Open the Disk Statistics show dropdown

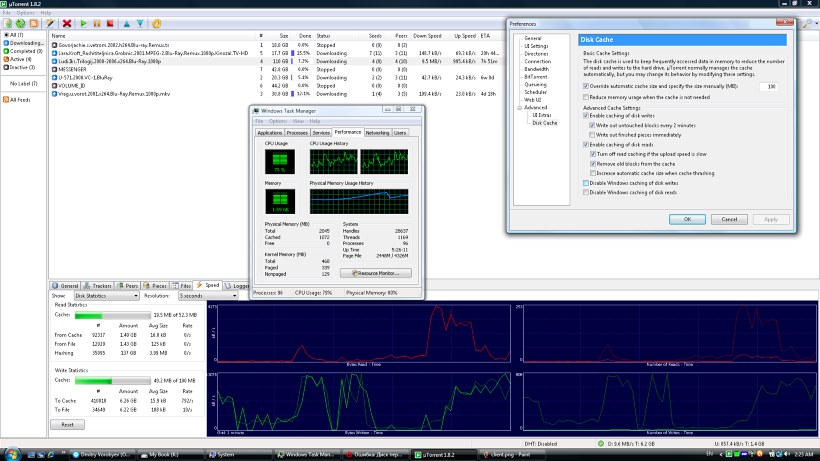point(106,296)
